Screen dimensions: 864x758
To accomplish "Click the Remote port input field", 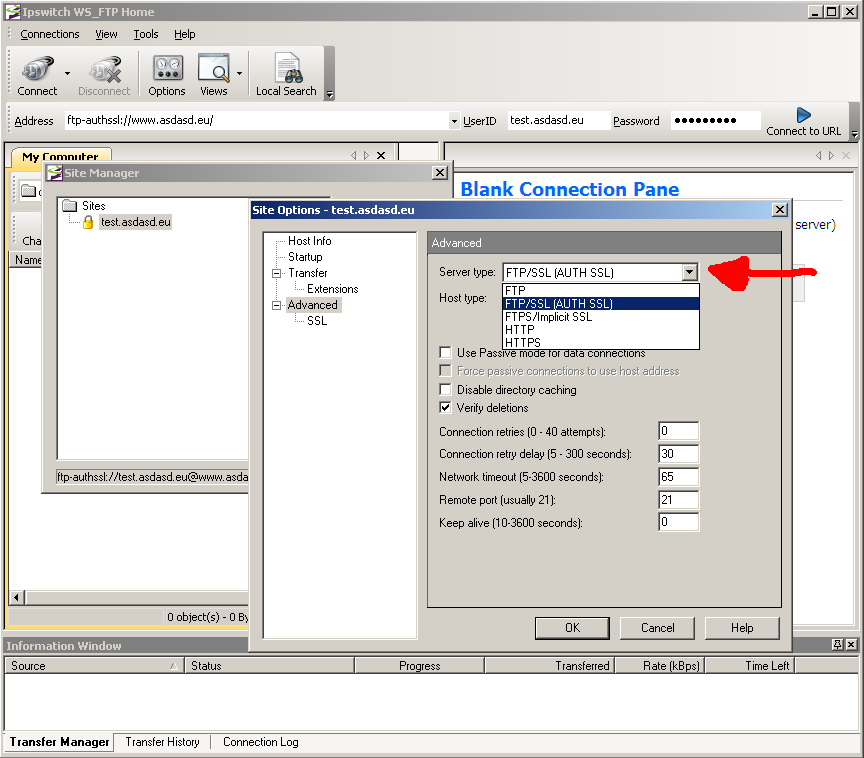I will point(678,500).
